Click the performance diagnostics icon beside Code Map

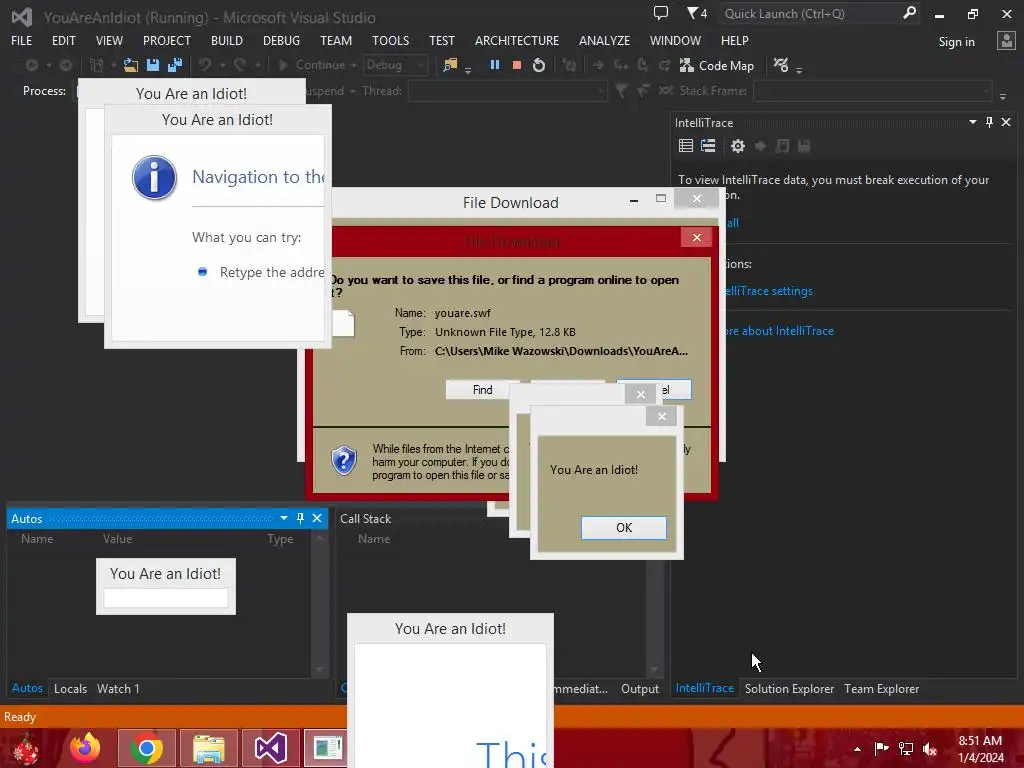(781, 65)
